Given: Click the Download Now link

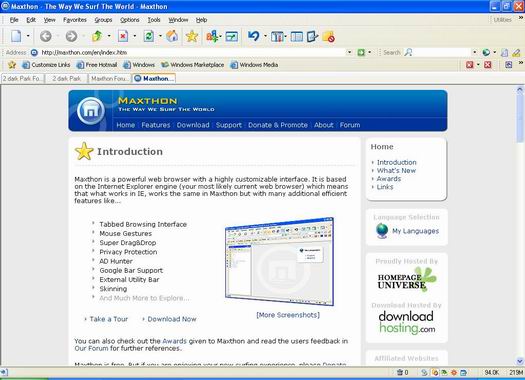Looking at the screenshot, I should [x=172, y=319].
